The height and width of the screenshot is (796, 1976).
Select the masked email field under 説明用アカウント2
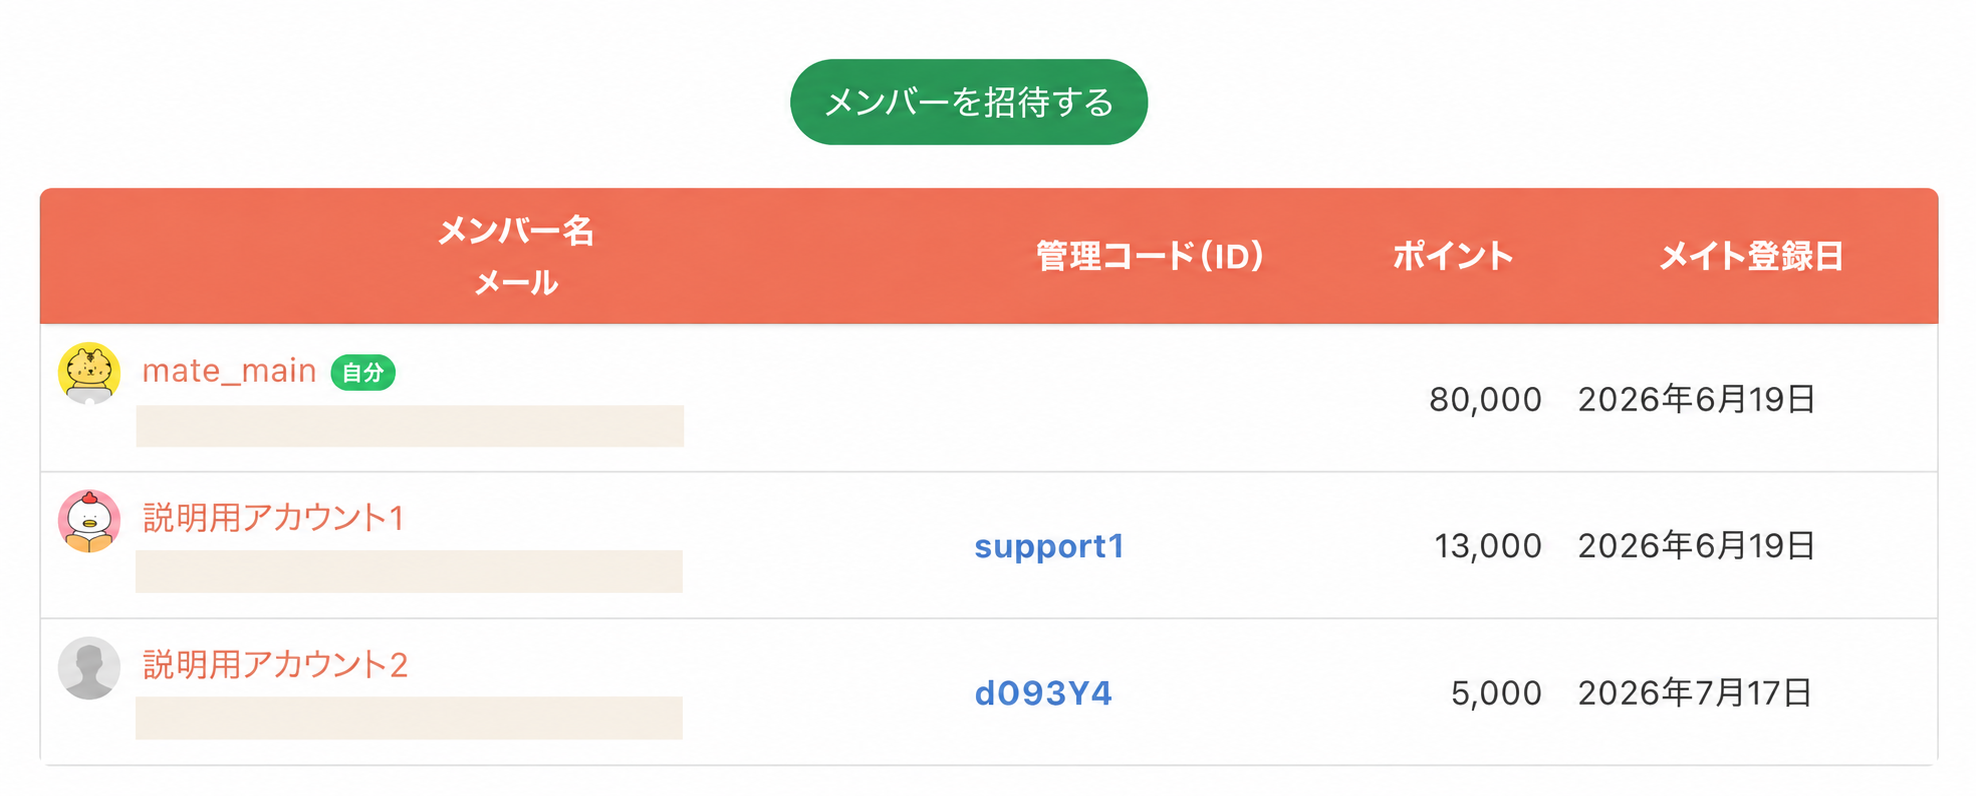[409, 718]
